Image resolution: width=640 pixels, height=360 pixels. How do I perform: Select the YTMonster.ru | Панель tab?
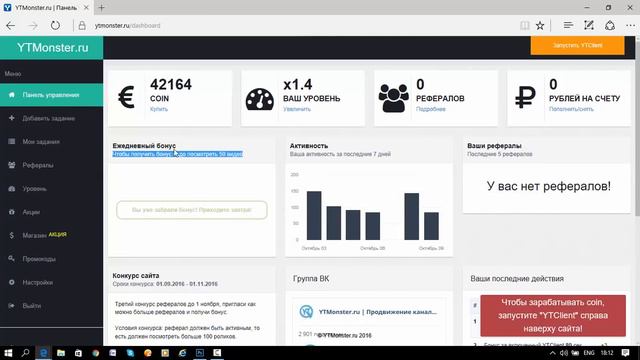coord(46,7)
